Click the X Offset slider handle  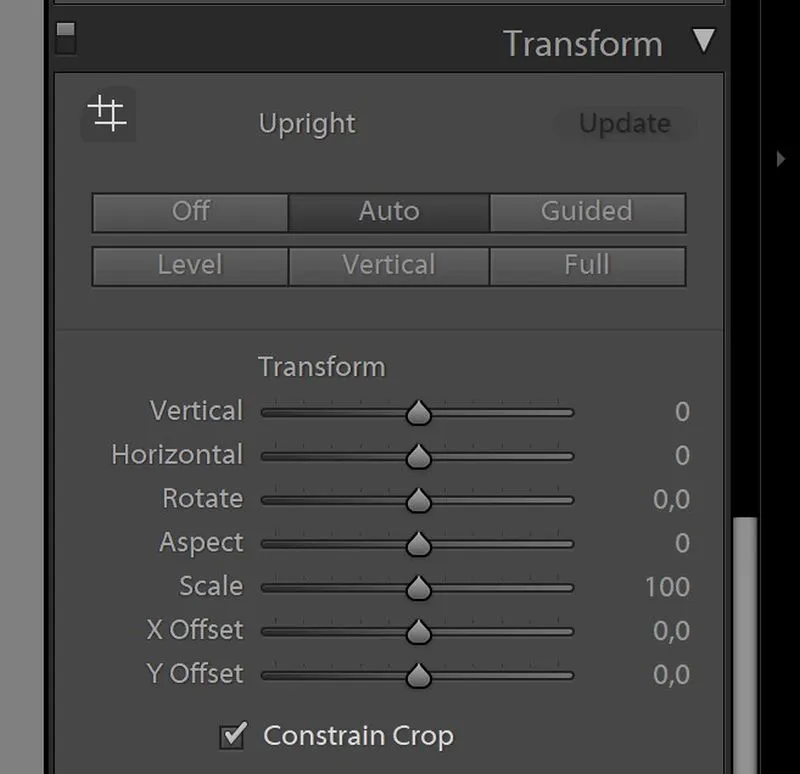(x=418, y=632)
